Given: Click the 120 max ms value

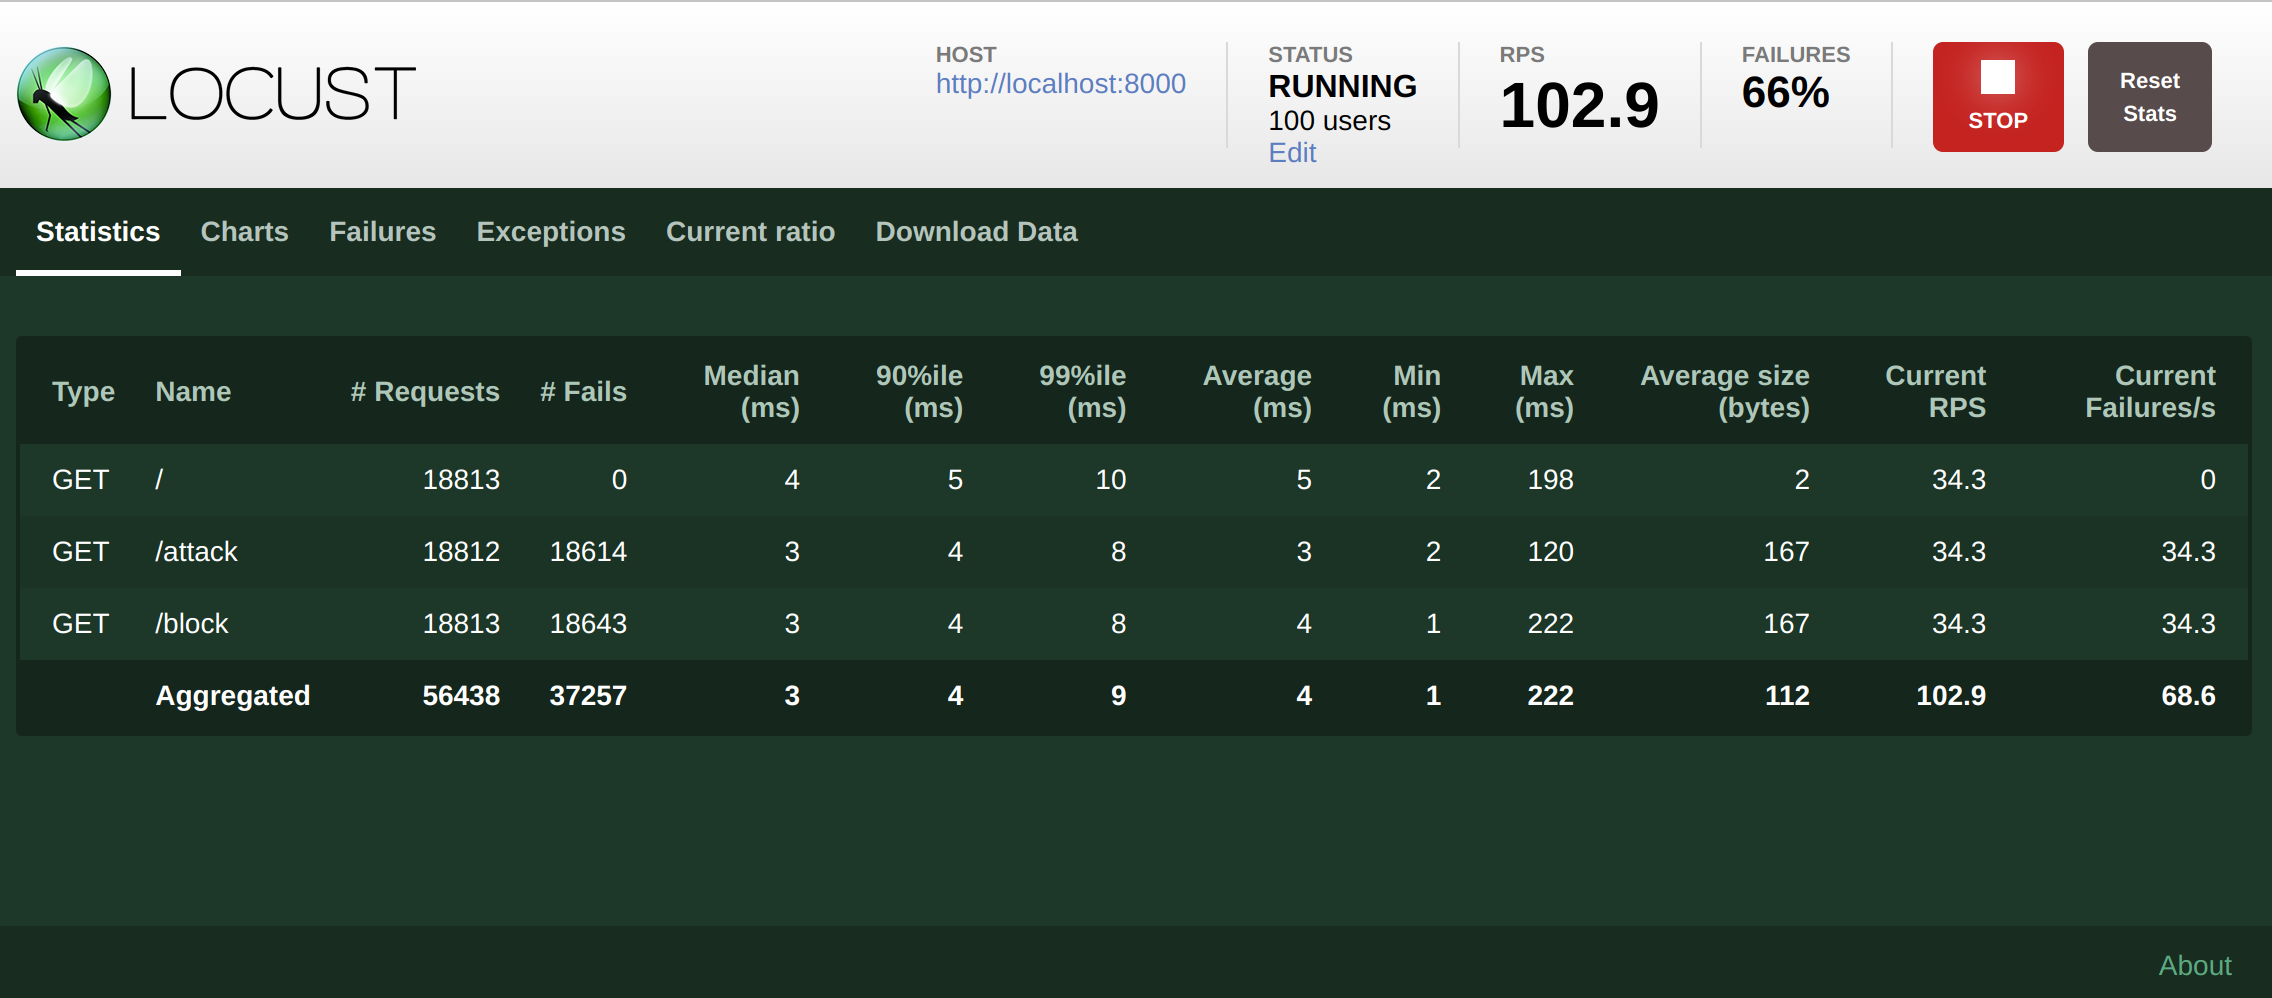Looking at the screenshot, I should pos(1550,552).
